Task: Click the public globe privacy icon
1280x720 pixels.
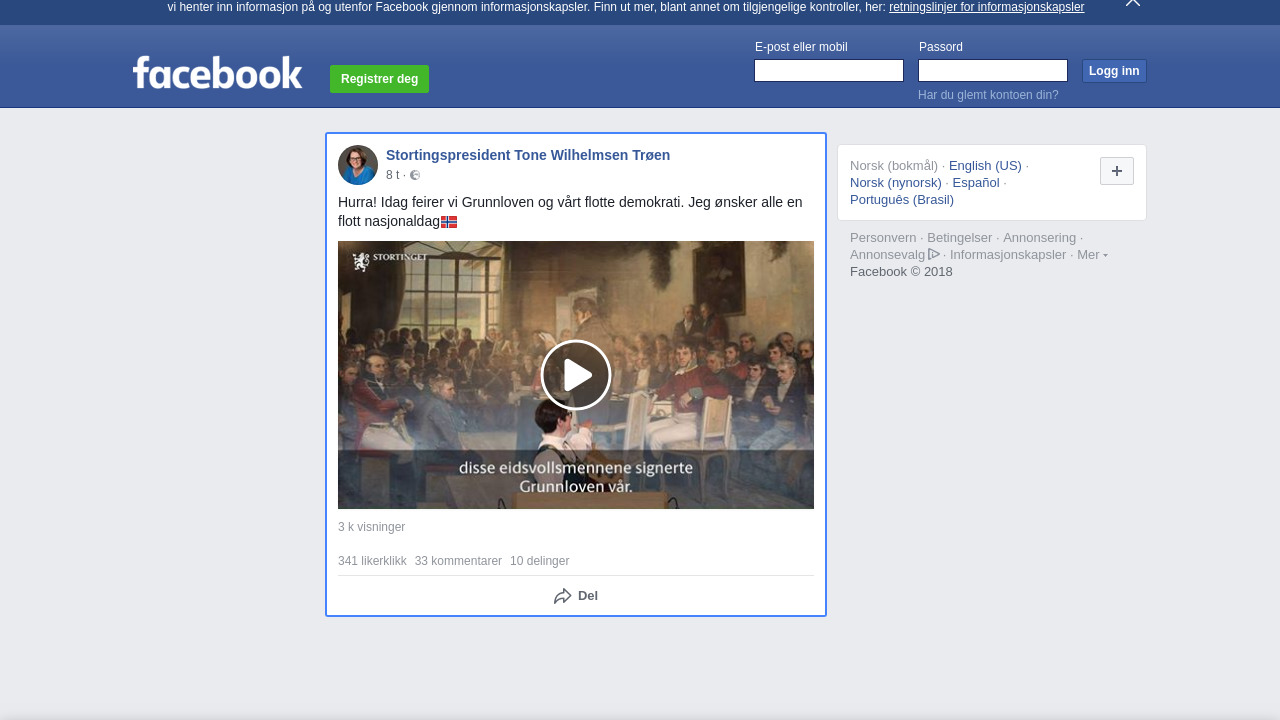Action: pyautogui.click(x=415, y=175)
